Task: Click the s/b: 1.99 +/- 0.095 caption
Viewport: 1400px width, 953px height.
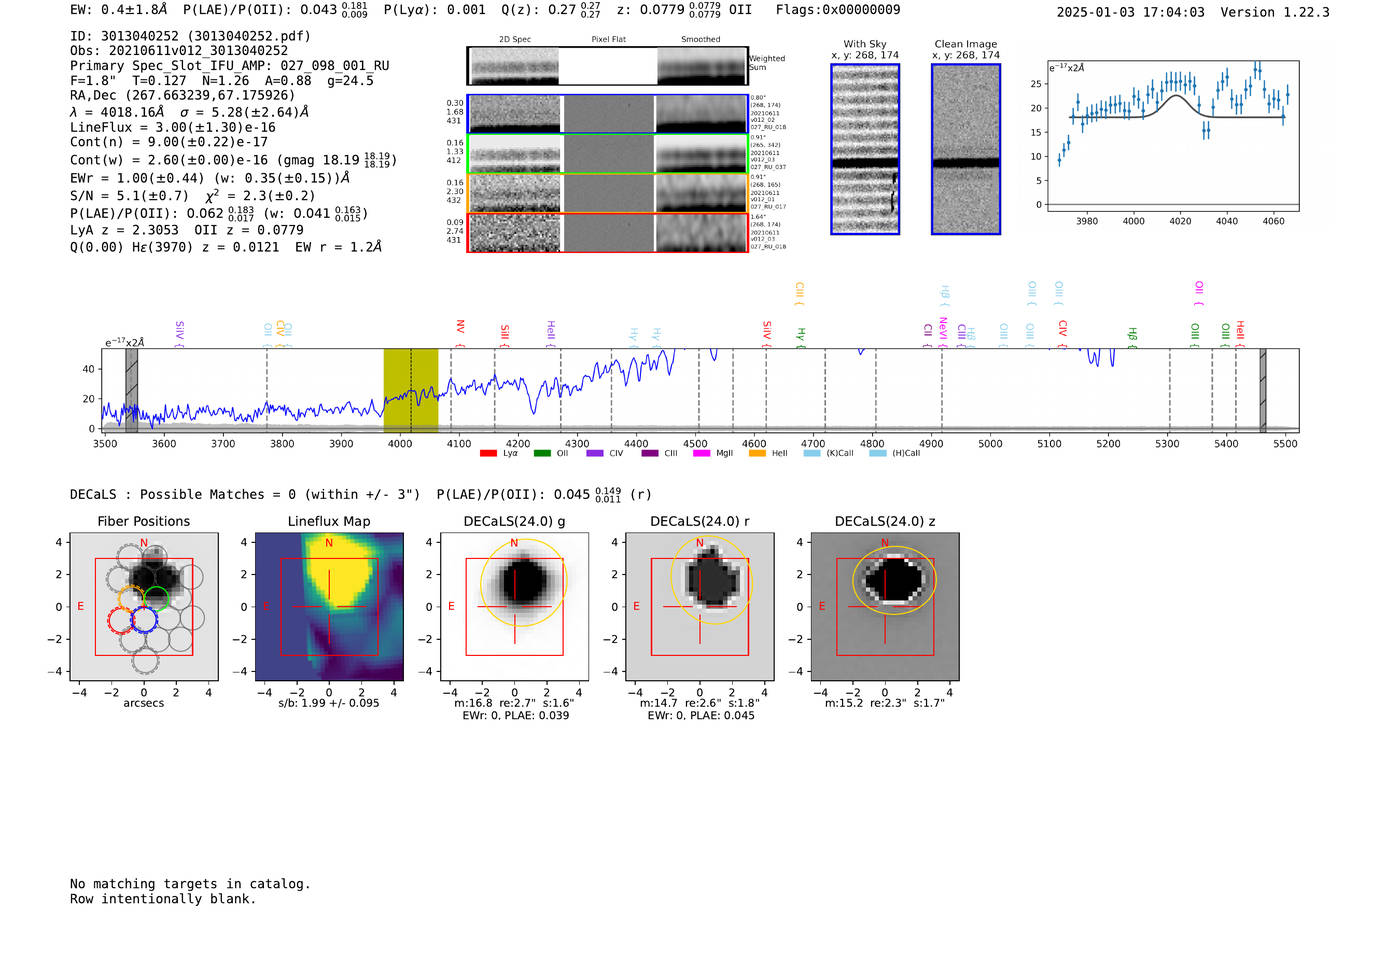Action: [x=329, y=703]
